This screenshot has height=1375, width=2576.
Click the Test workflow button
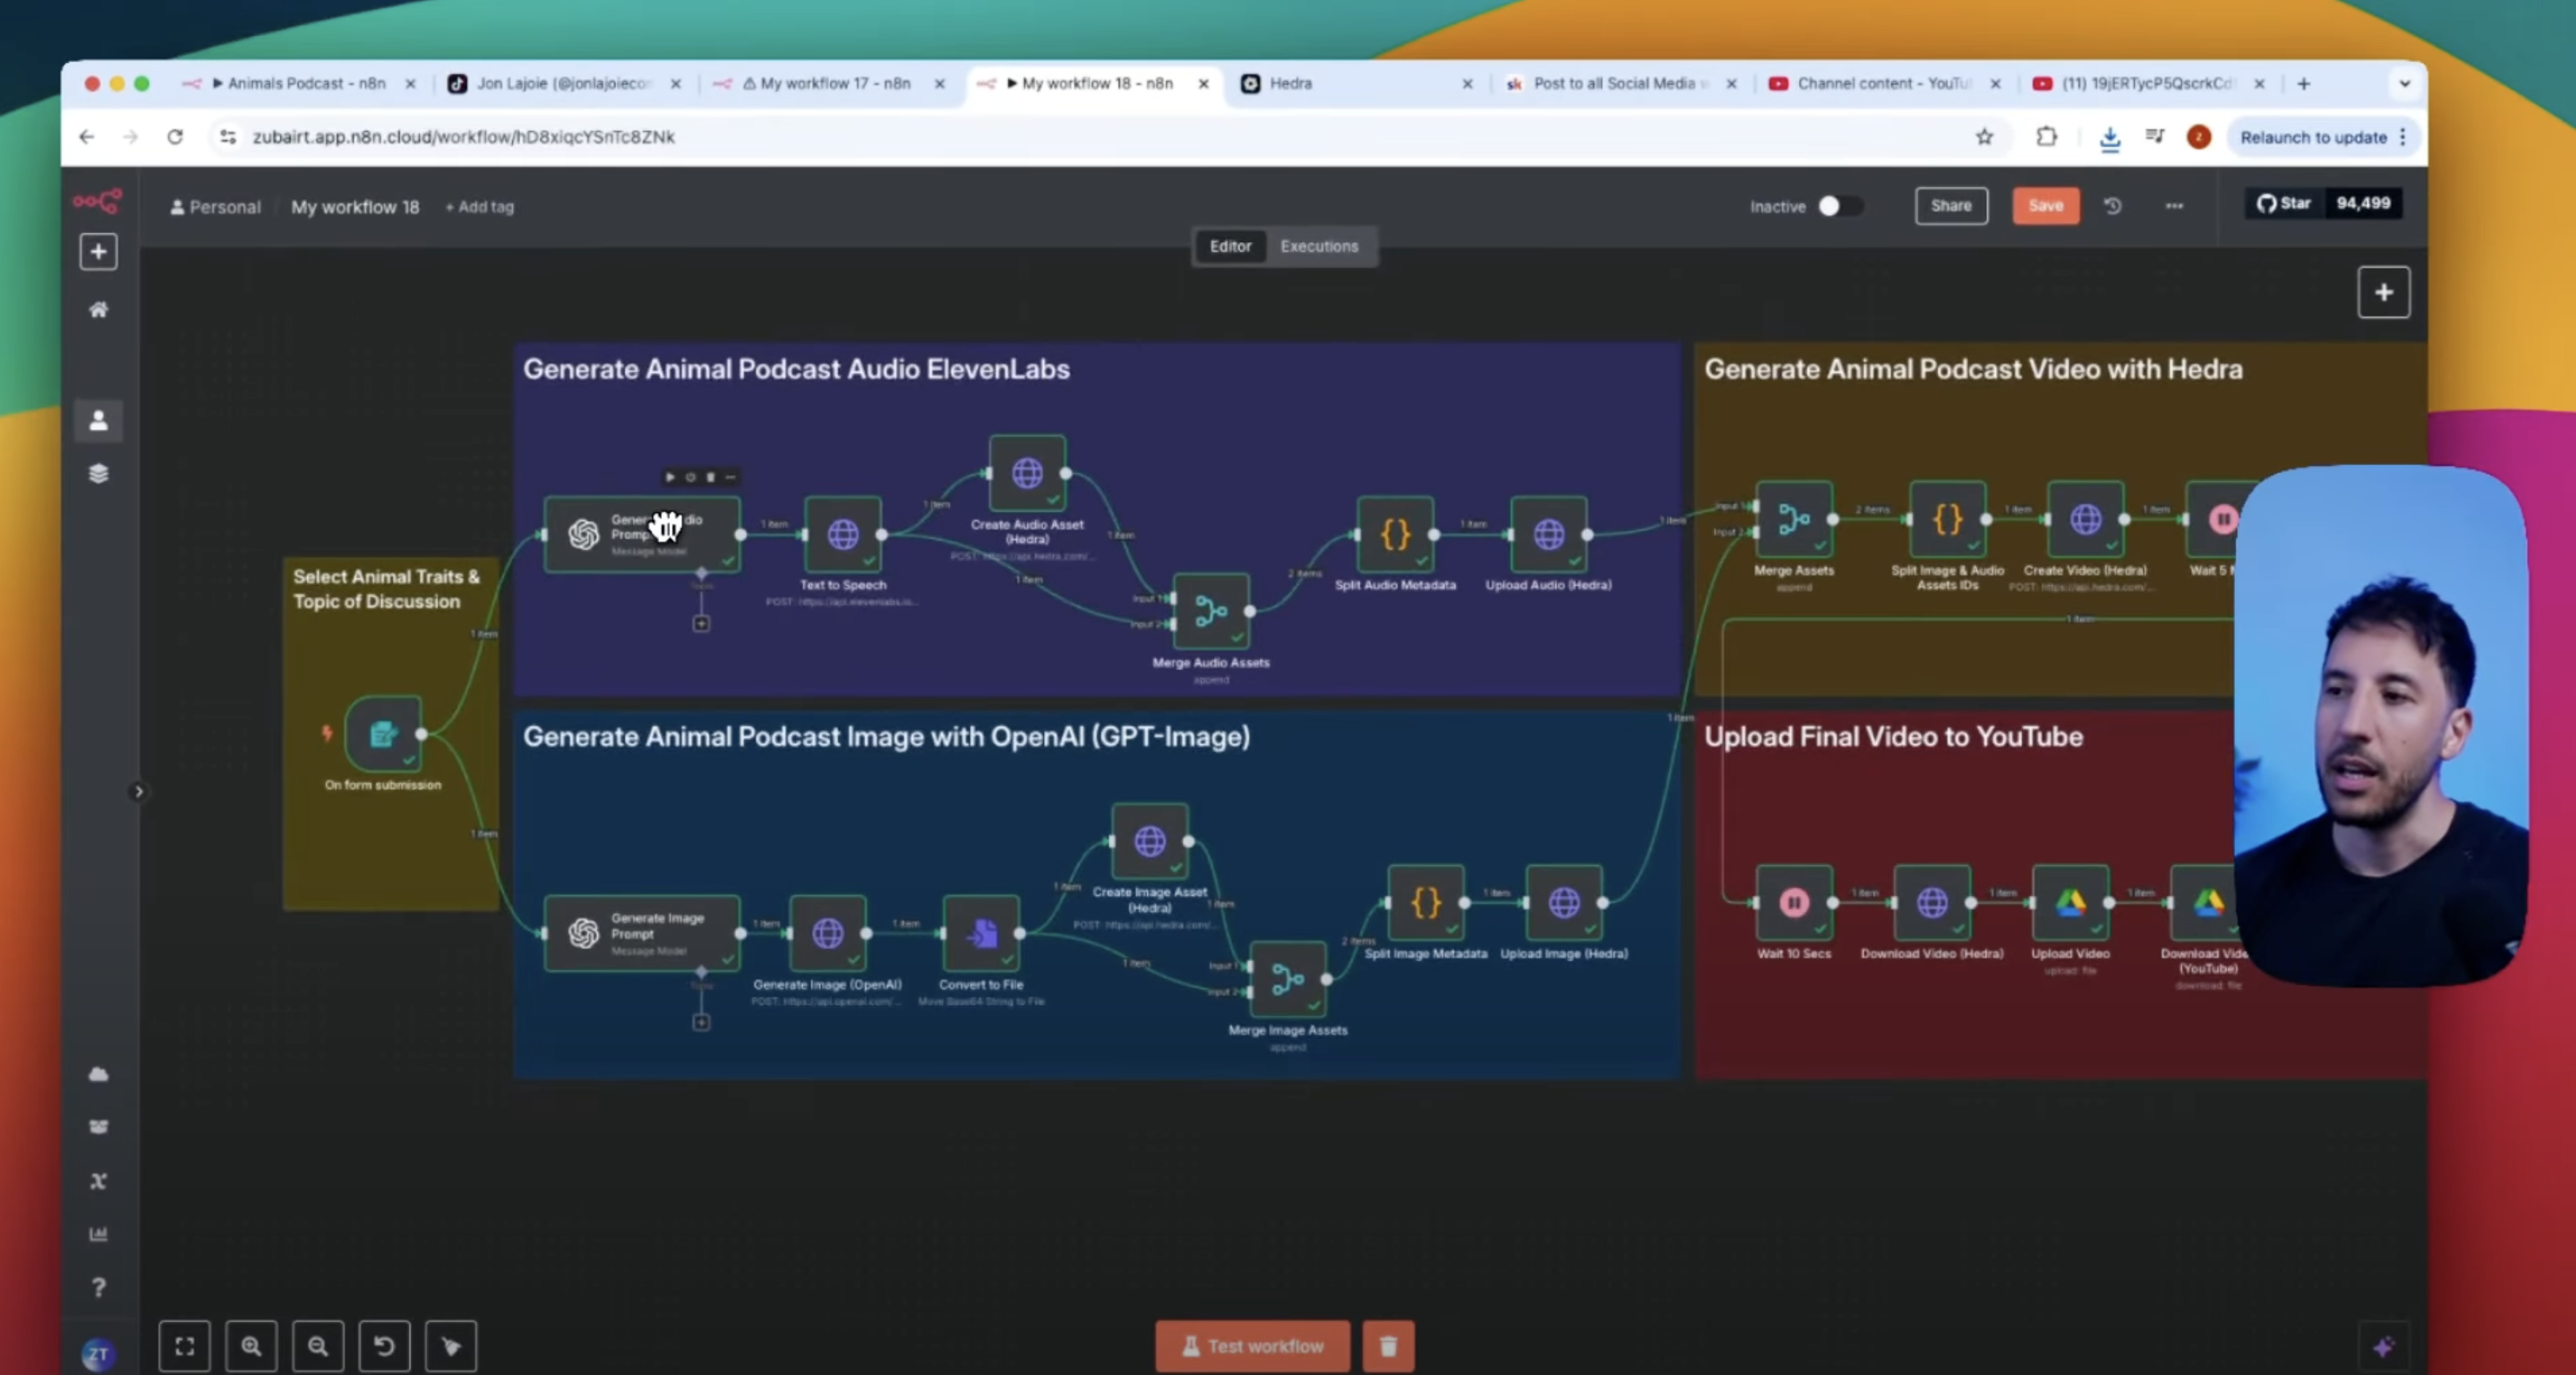pos(1252,1346)
